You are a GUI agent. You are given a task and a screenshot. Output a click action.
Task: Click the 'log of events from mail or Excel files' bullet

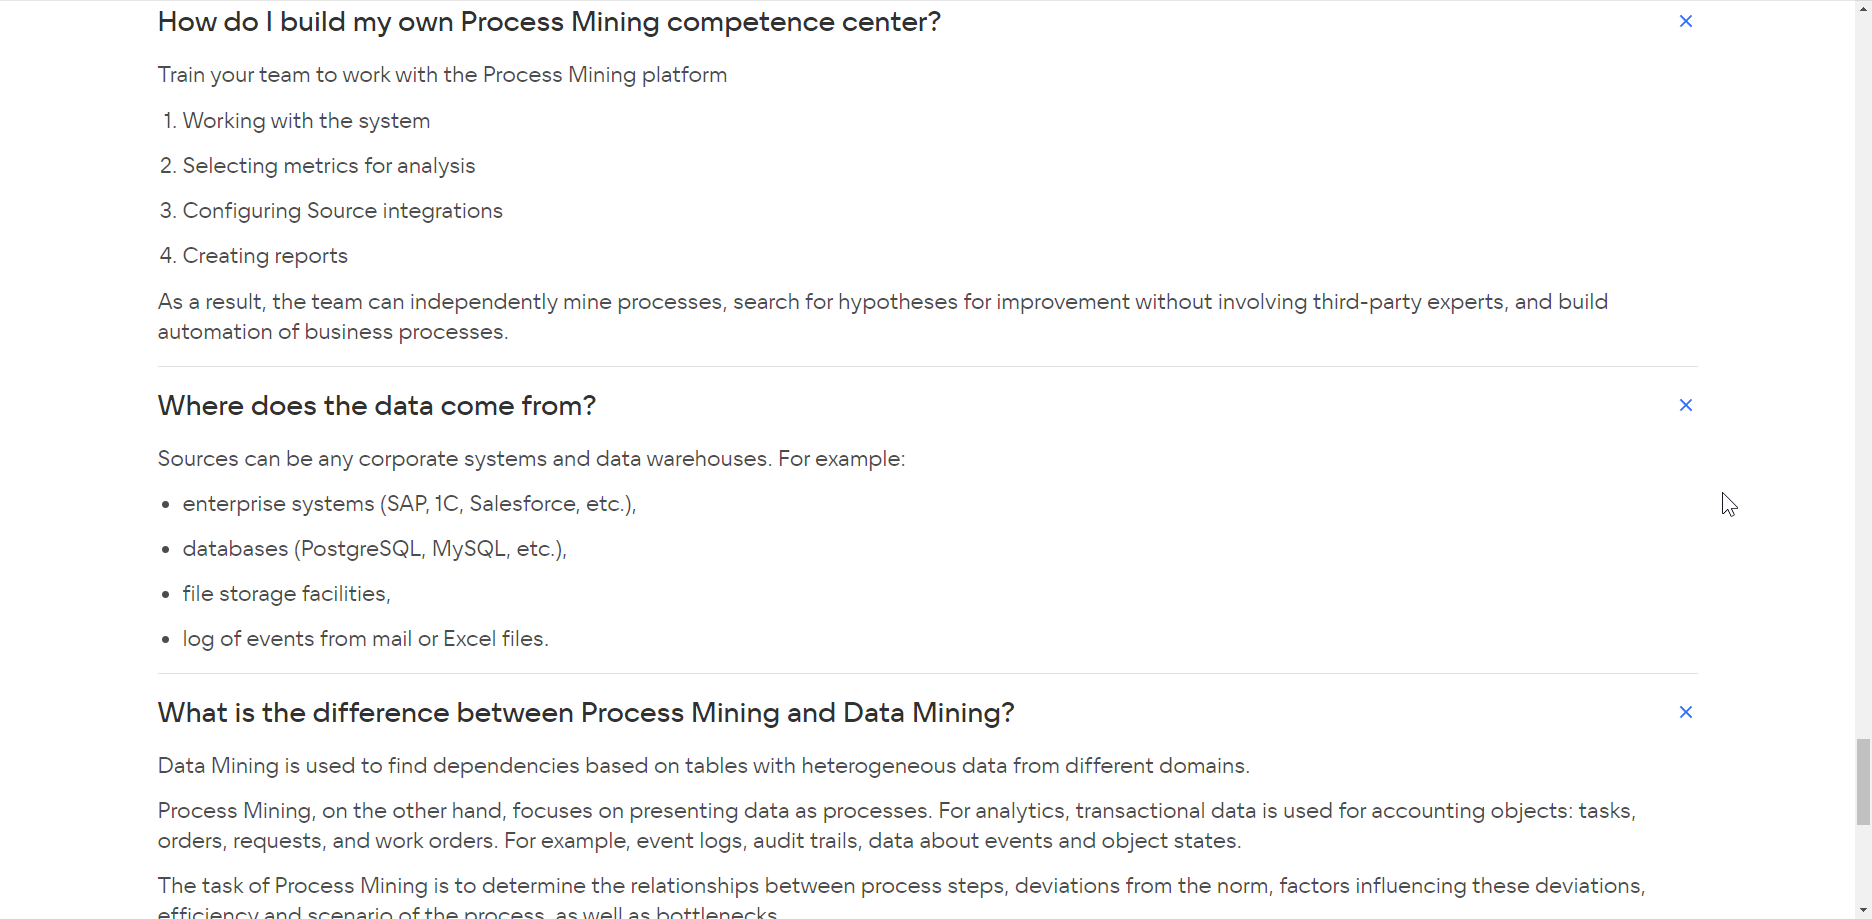coord(365,639)
